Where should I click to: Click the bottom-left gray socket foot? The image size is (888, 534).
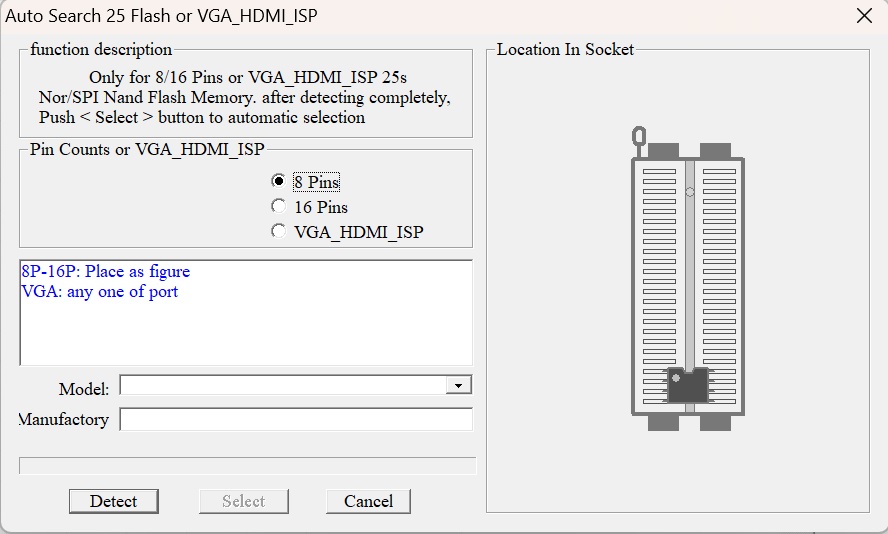pyautogui.click(x=663, y=423)
